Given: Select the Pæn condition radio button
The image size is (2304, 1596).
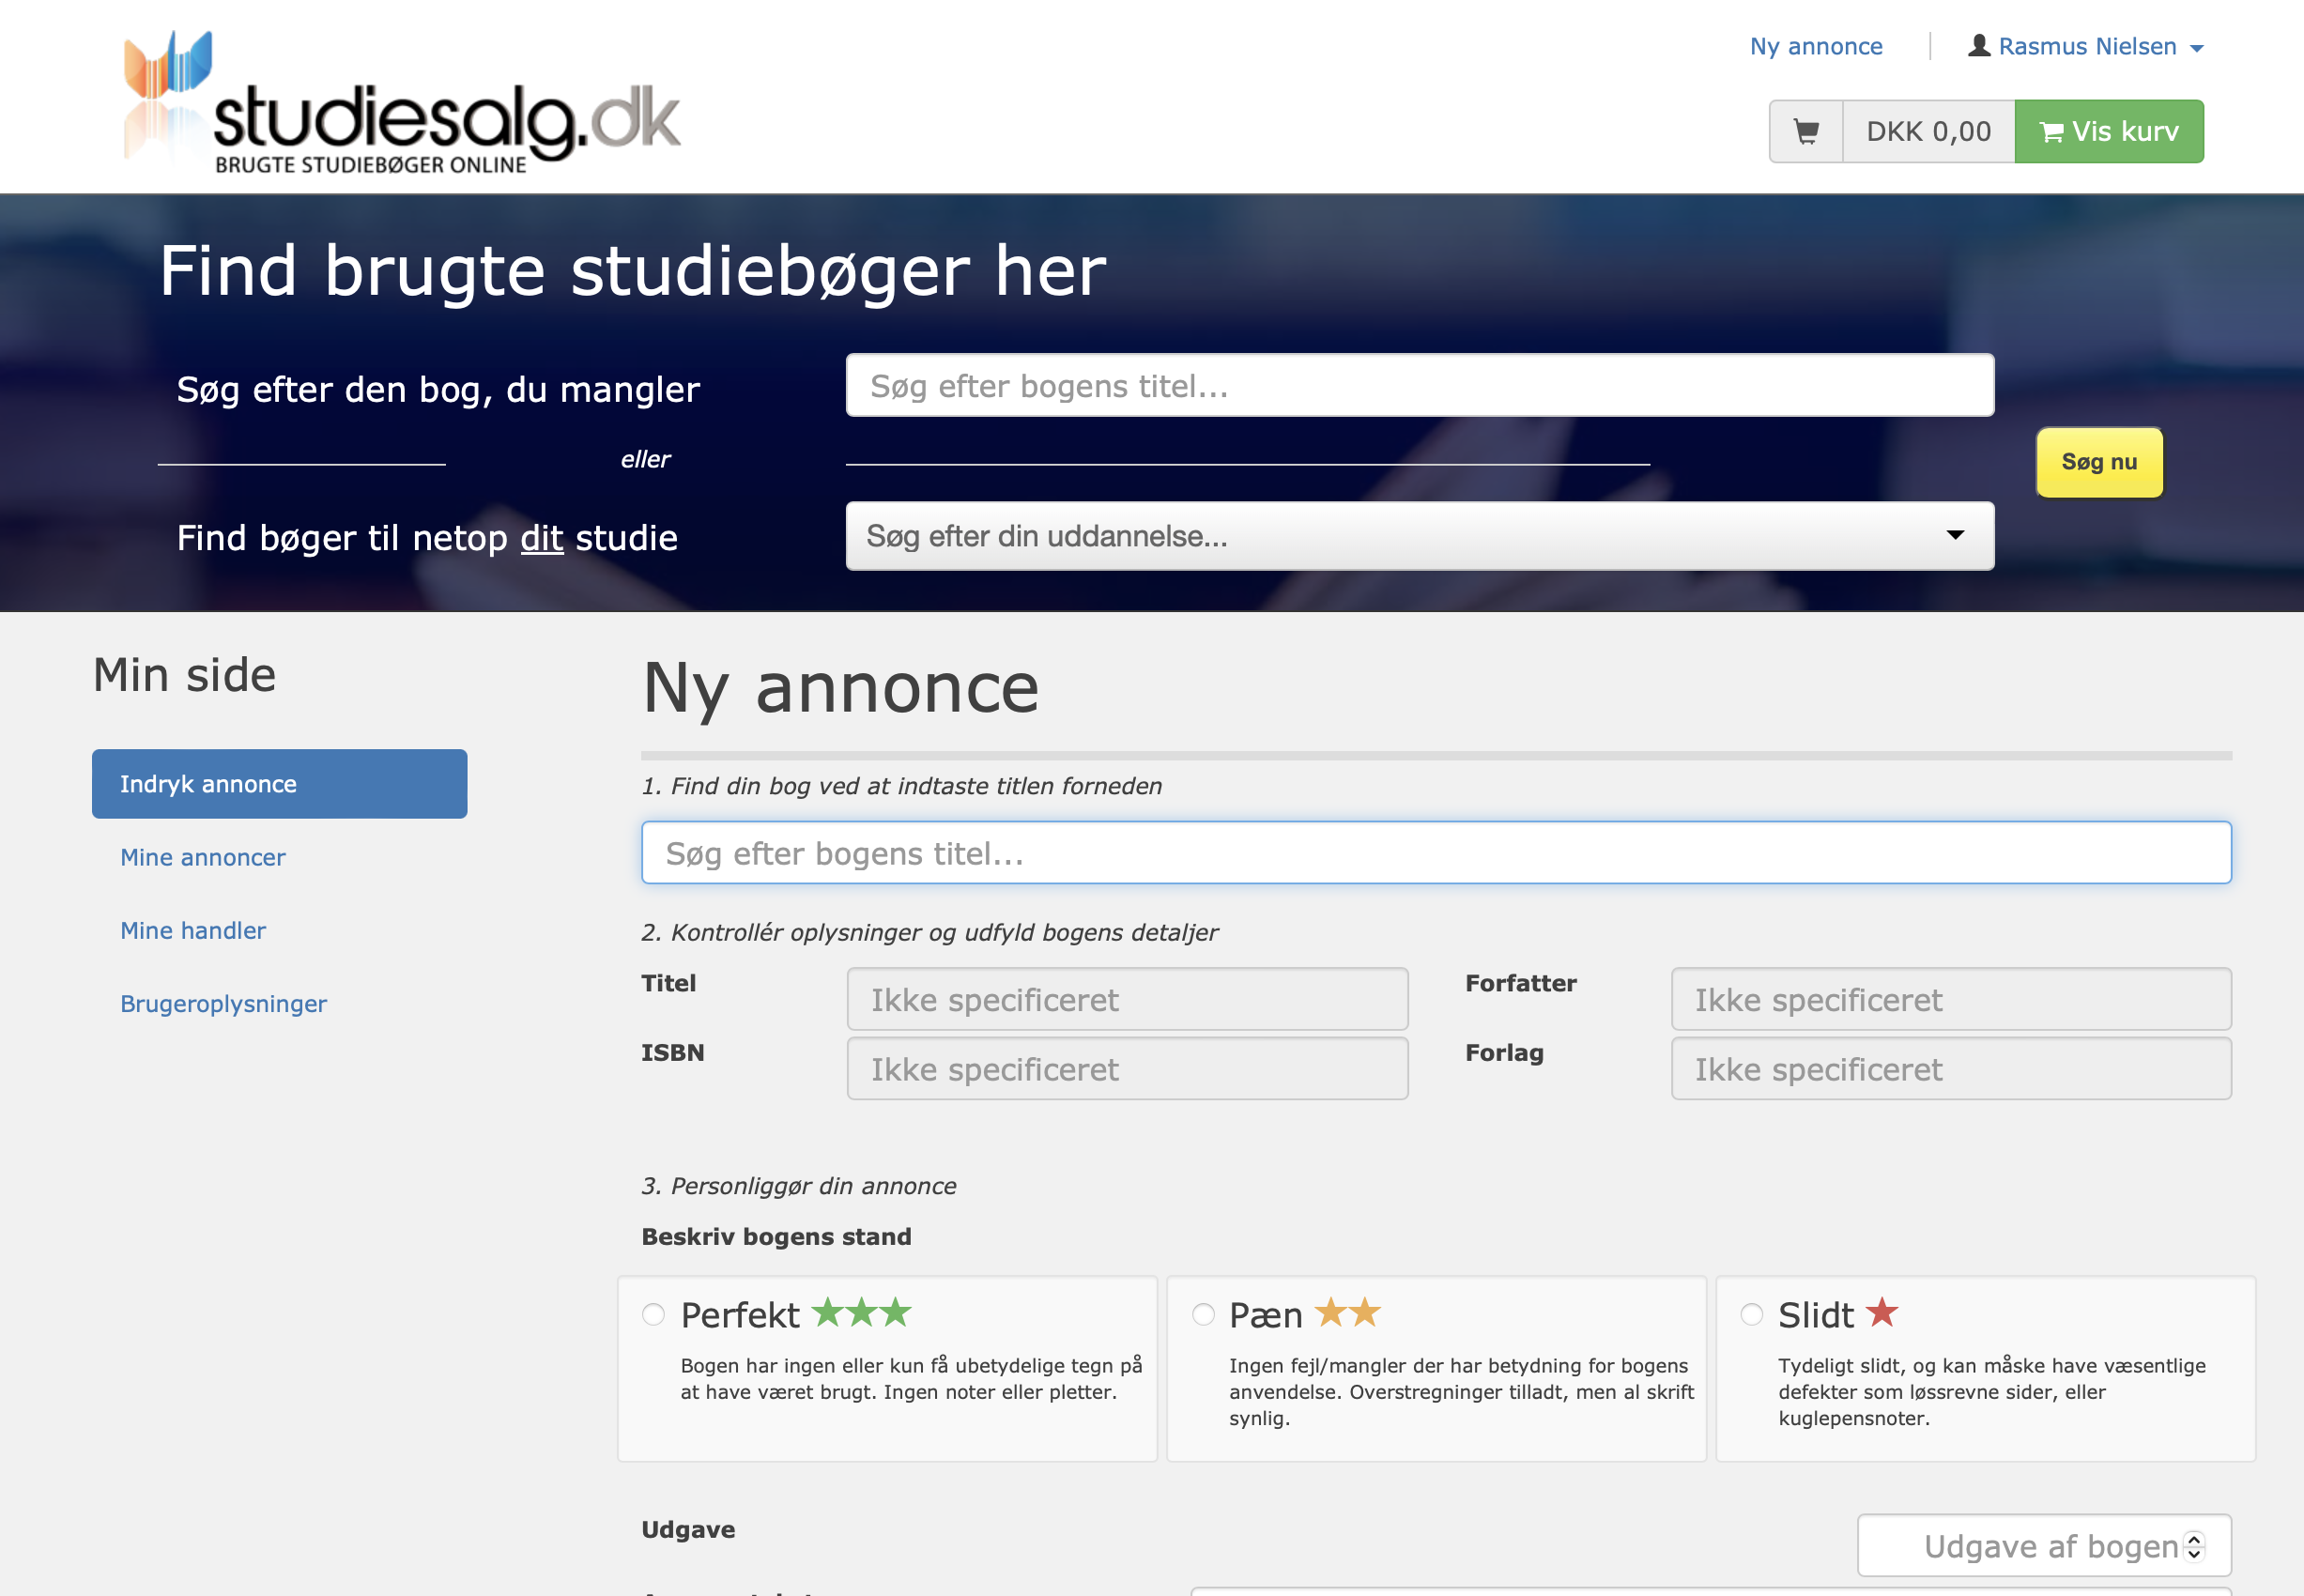Looking at the screenshot, I should coord(1203,1314).
